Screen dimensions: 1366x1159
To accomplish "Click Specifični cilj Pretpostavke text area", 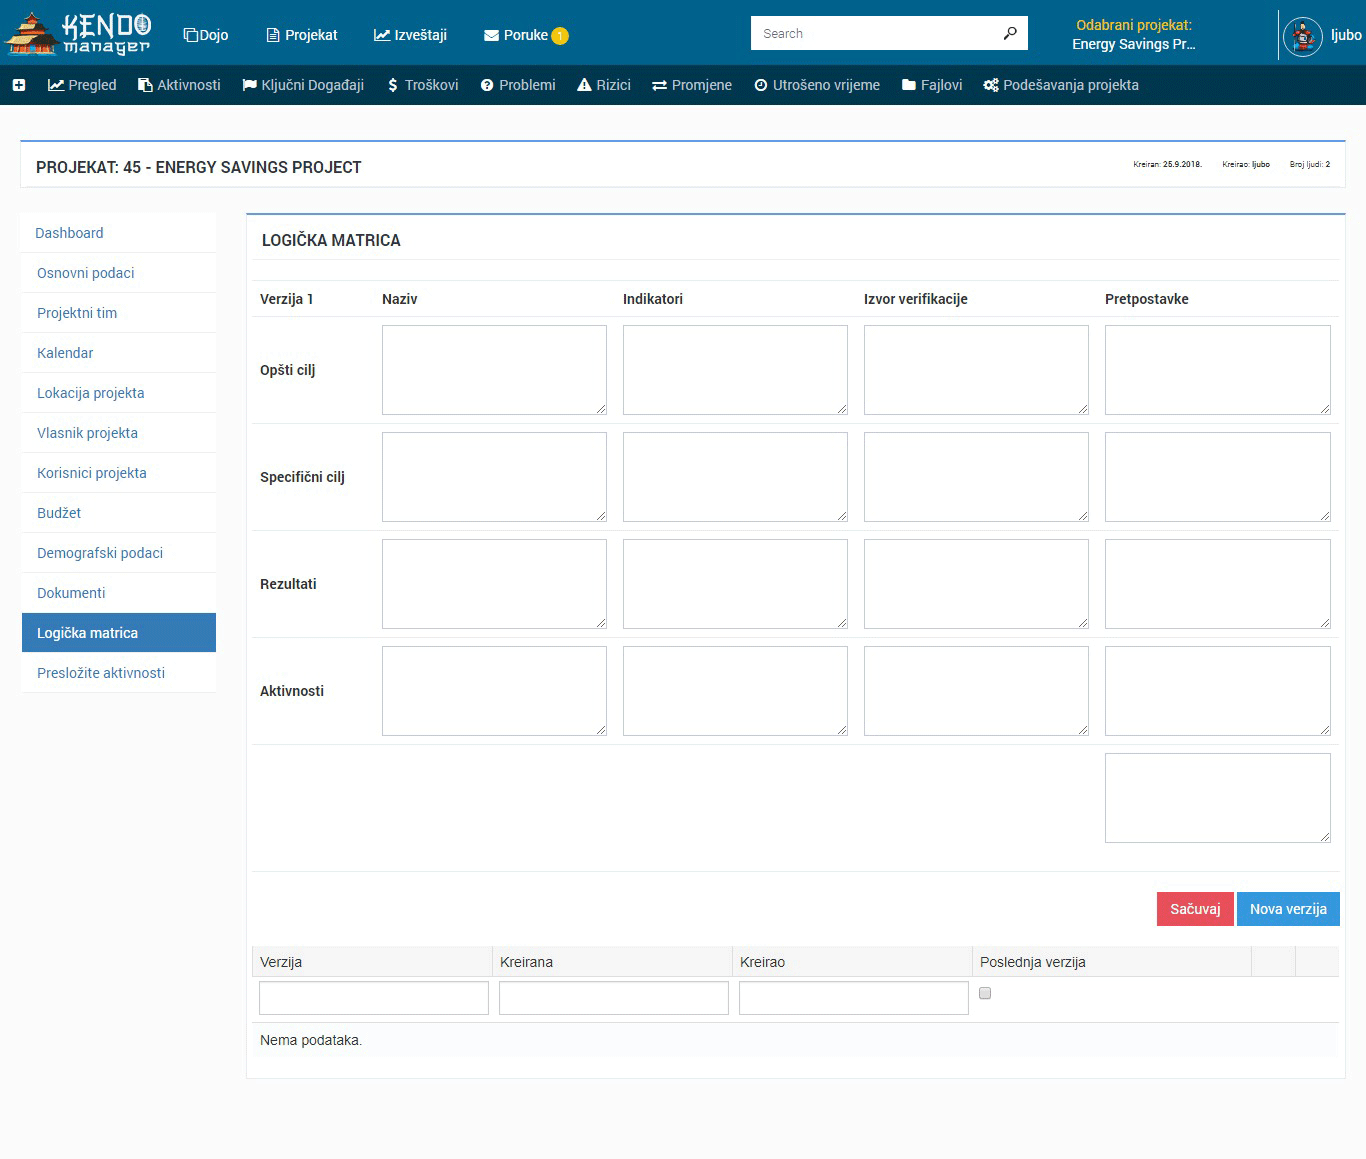I will tap(1218, 477).
